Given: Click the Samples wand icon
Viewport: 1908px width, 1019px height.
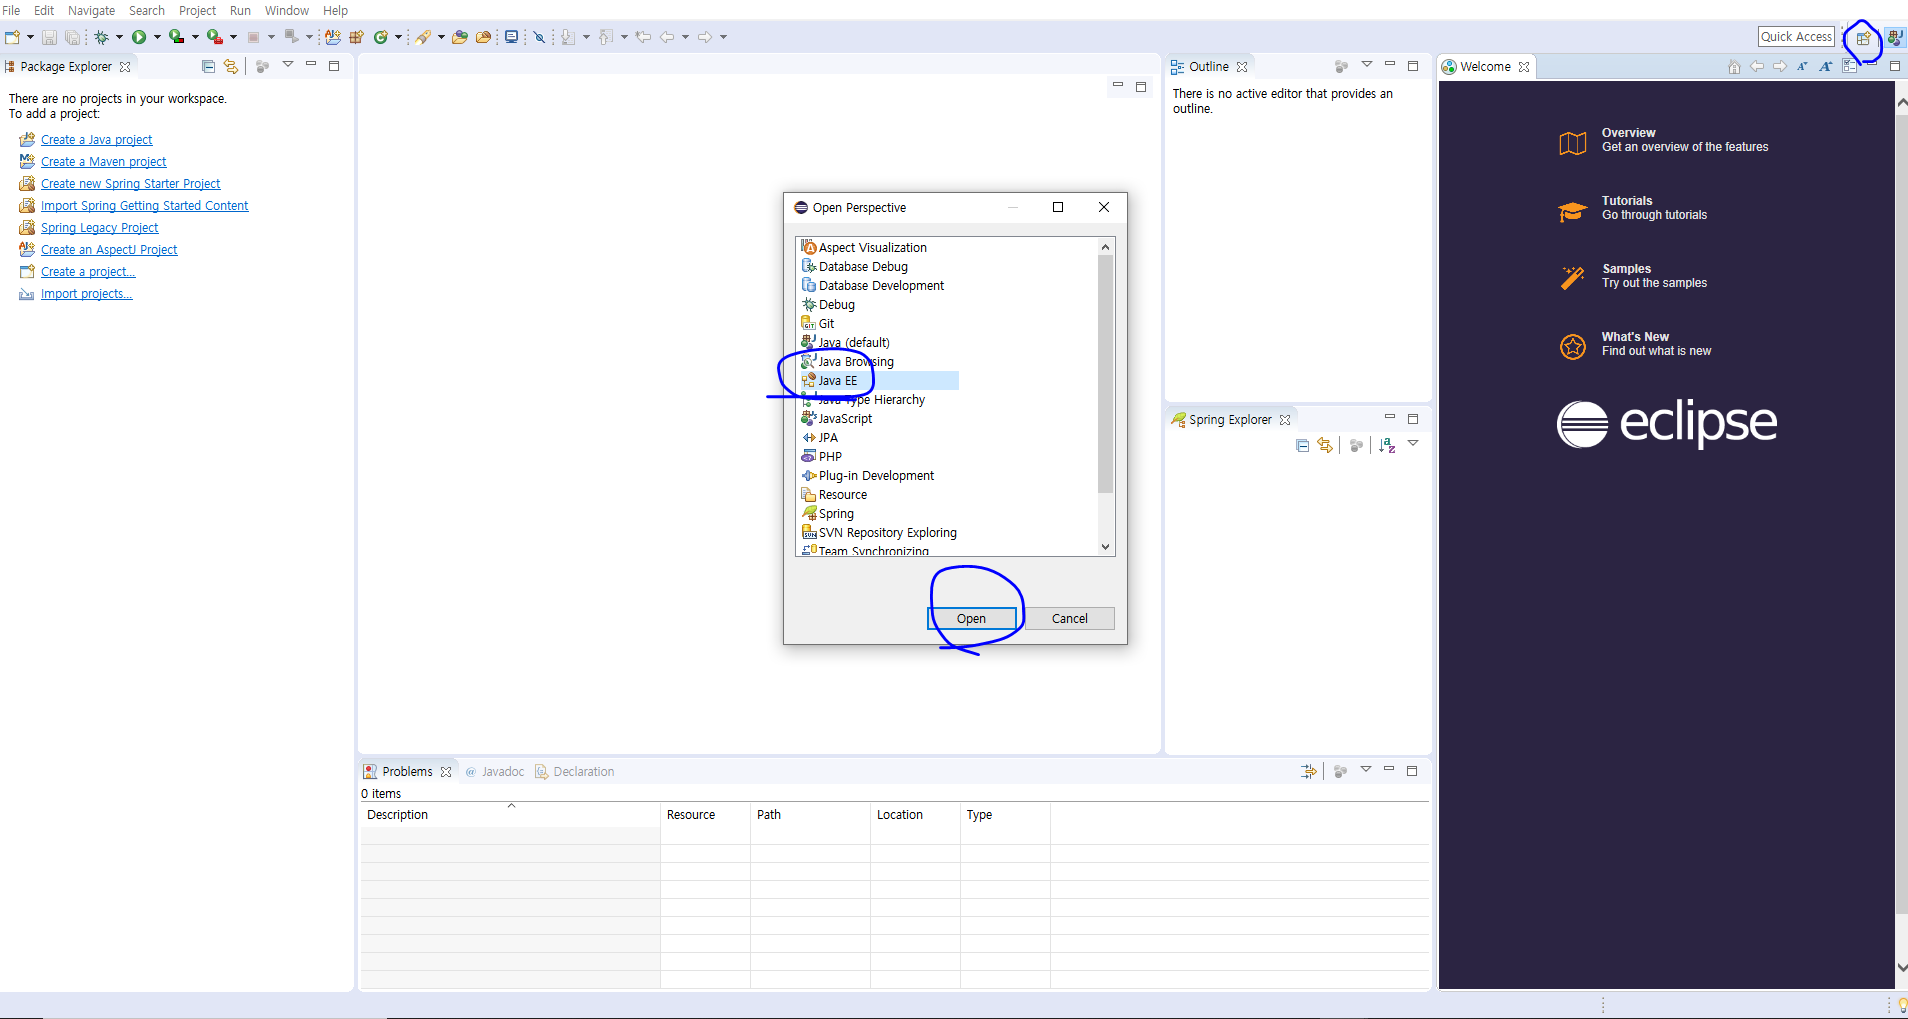Looking at the screenshot, I should (x=1573, y=278).
